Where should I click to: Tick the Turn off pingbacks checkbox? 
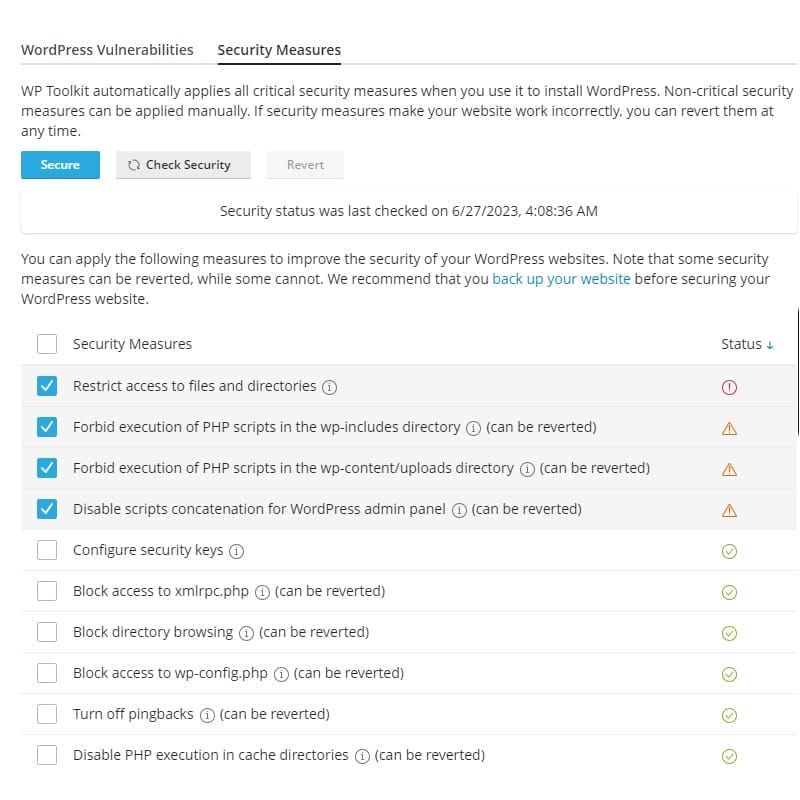click(47, 714)
